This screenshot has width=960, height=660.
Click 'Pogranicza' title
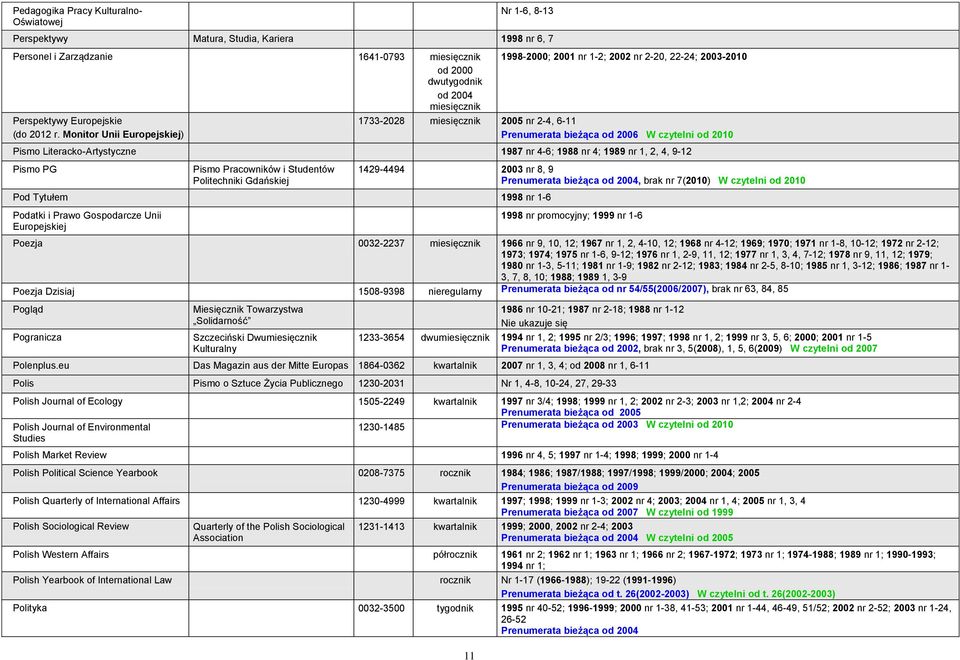coord(37,338)
